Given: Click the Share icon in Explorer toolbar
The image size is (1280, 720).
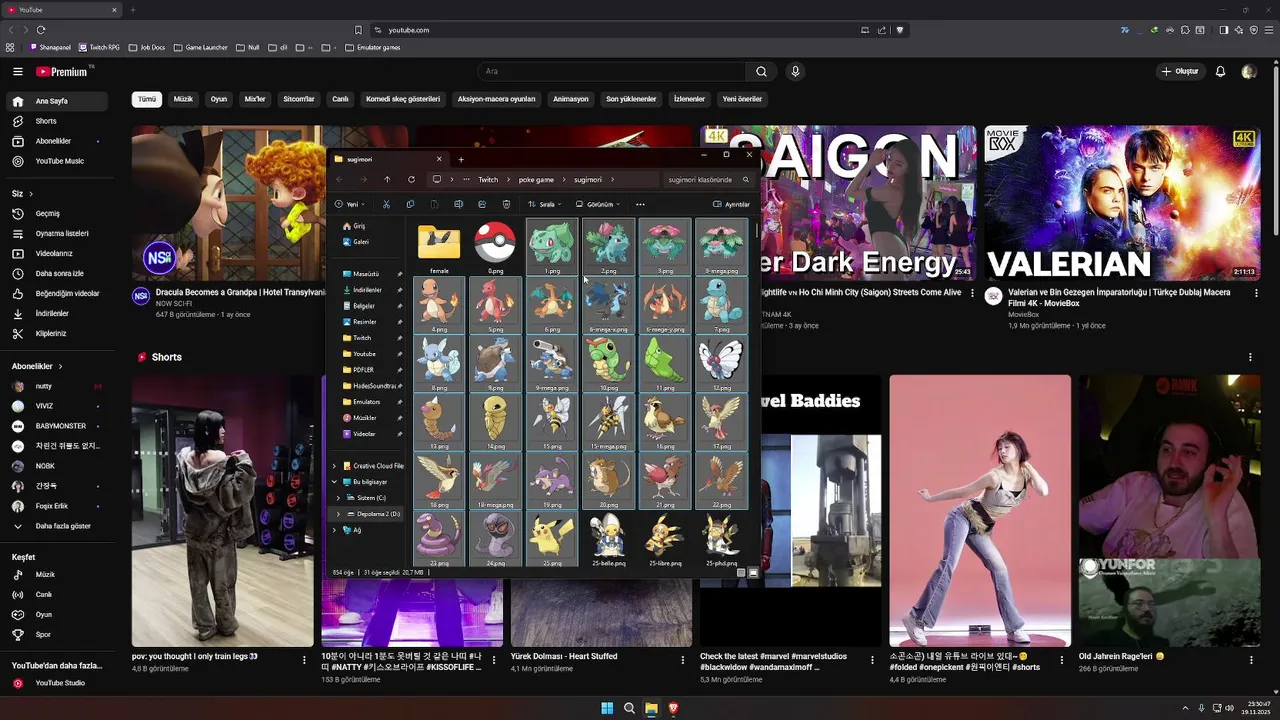Looking at the screenshot, I should (x=482, y=204).
